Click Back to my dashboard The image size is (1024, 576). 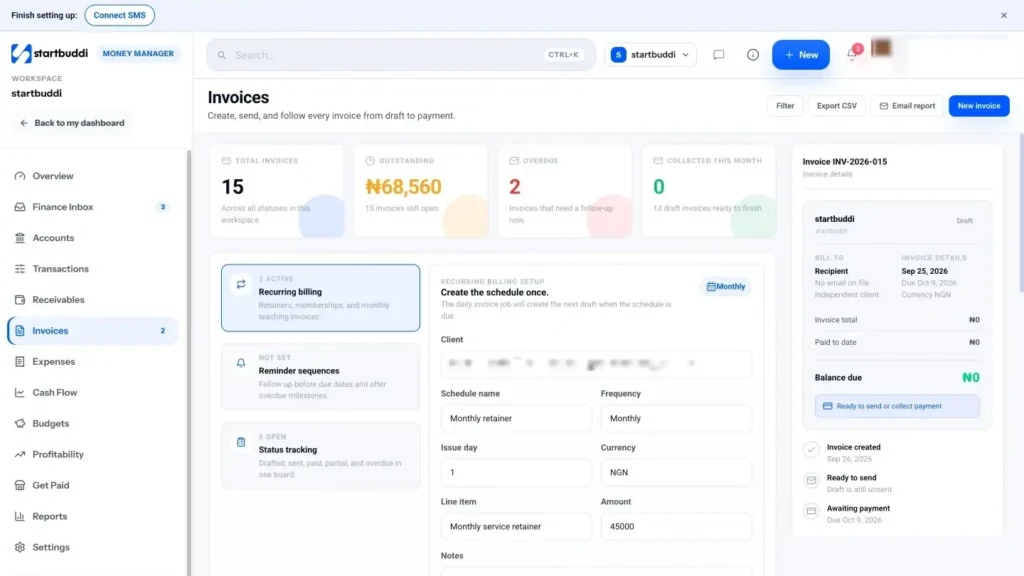72,123
